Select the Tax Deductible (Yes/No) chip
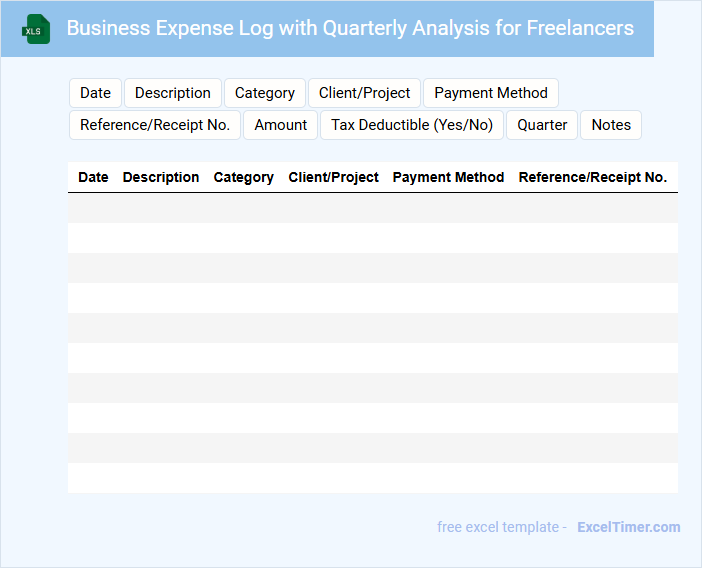 pos(412,125)
